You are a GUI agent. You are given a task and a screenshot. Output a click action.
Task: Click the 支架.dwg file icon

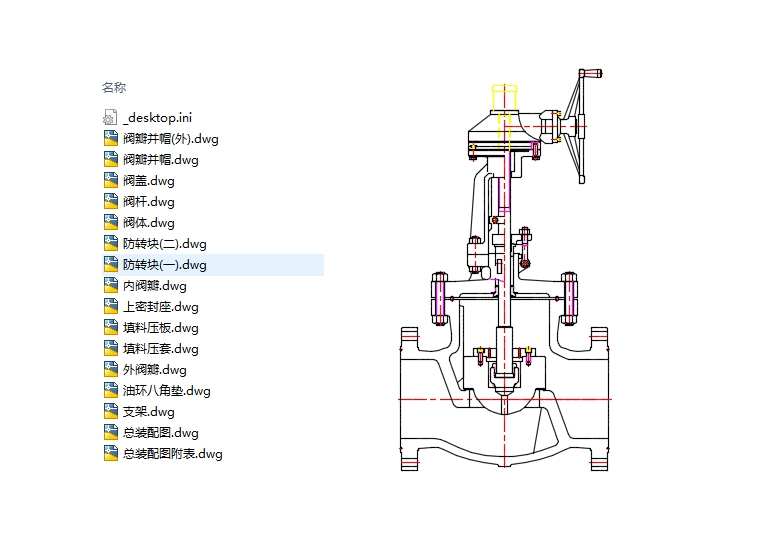(x=110, y=412)
